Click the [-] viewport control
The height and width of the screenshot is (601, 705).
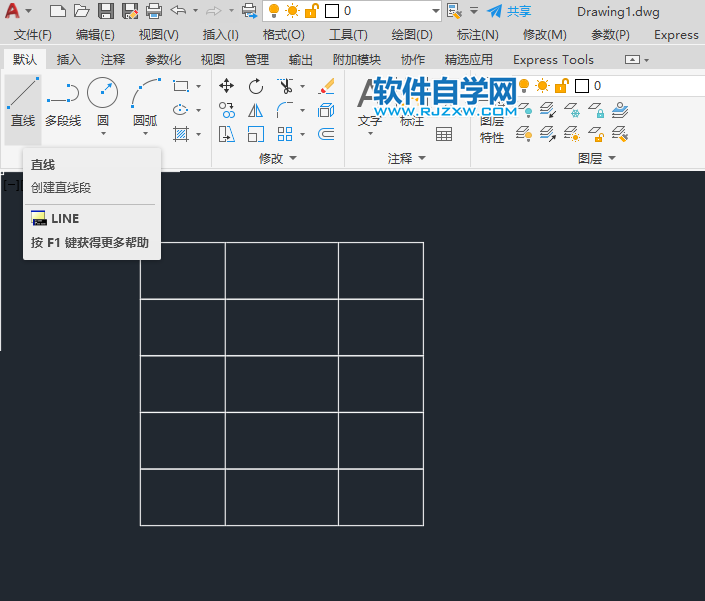(11, 185)
